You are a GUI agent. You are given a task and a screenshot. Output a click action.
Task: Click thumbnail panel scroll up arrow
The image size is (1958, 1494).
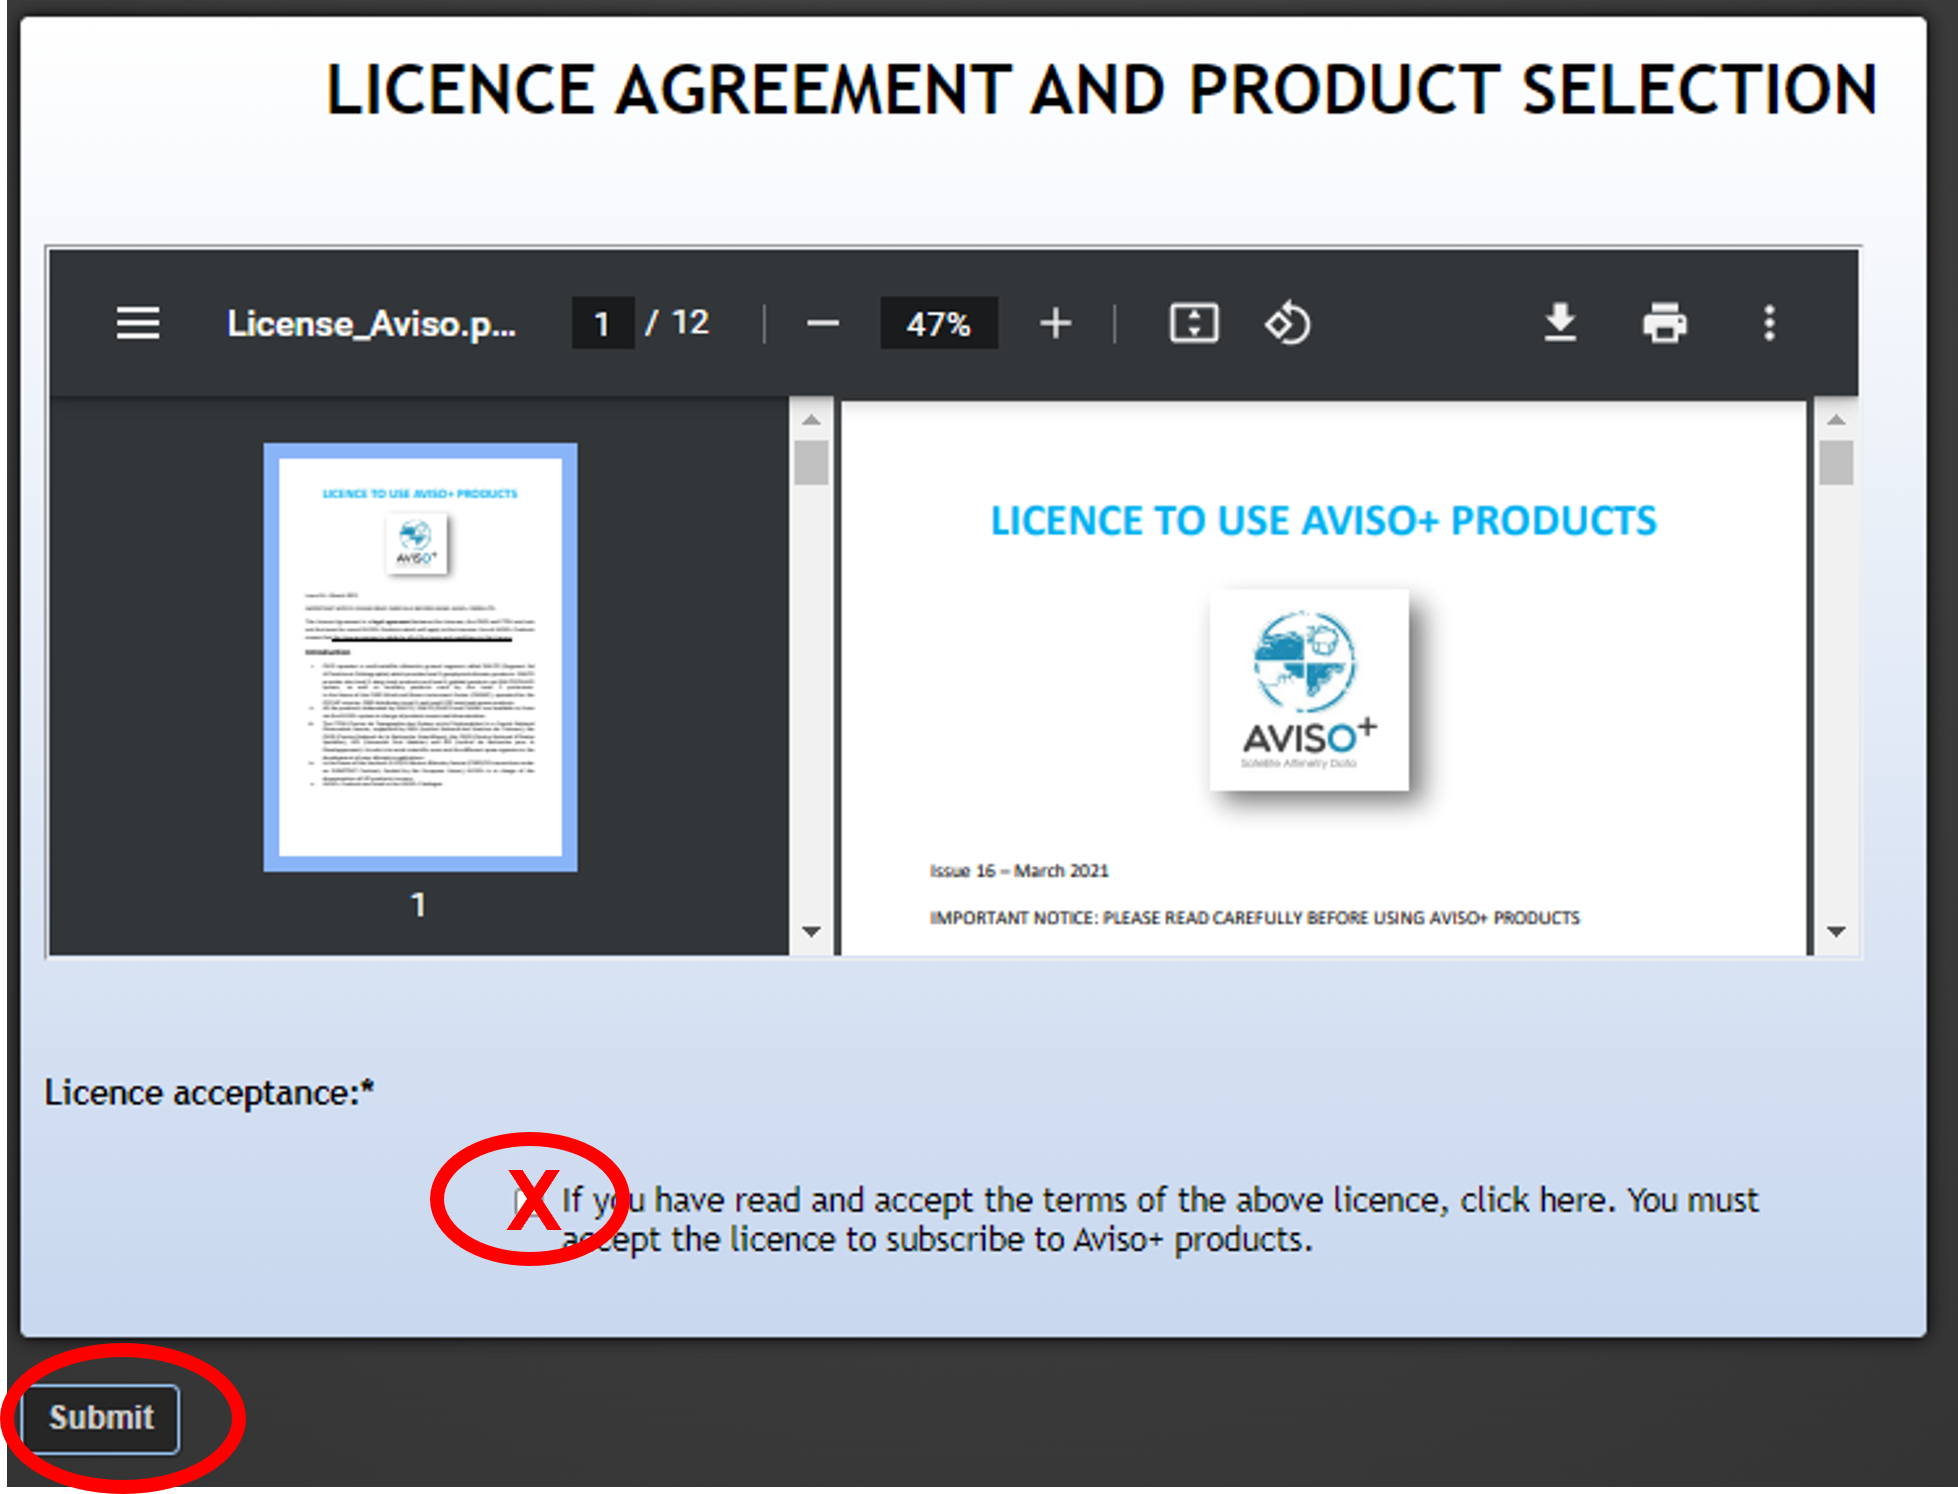(811, 420)
